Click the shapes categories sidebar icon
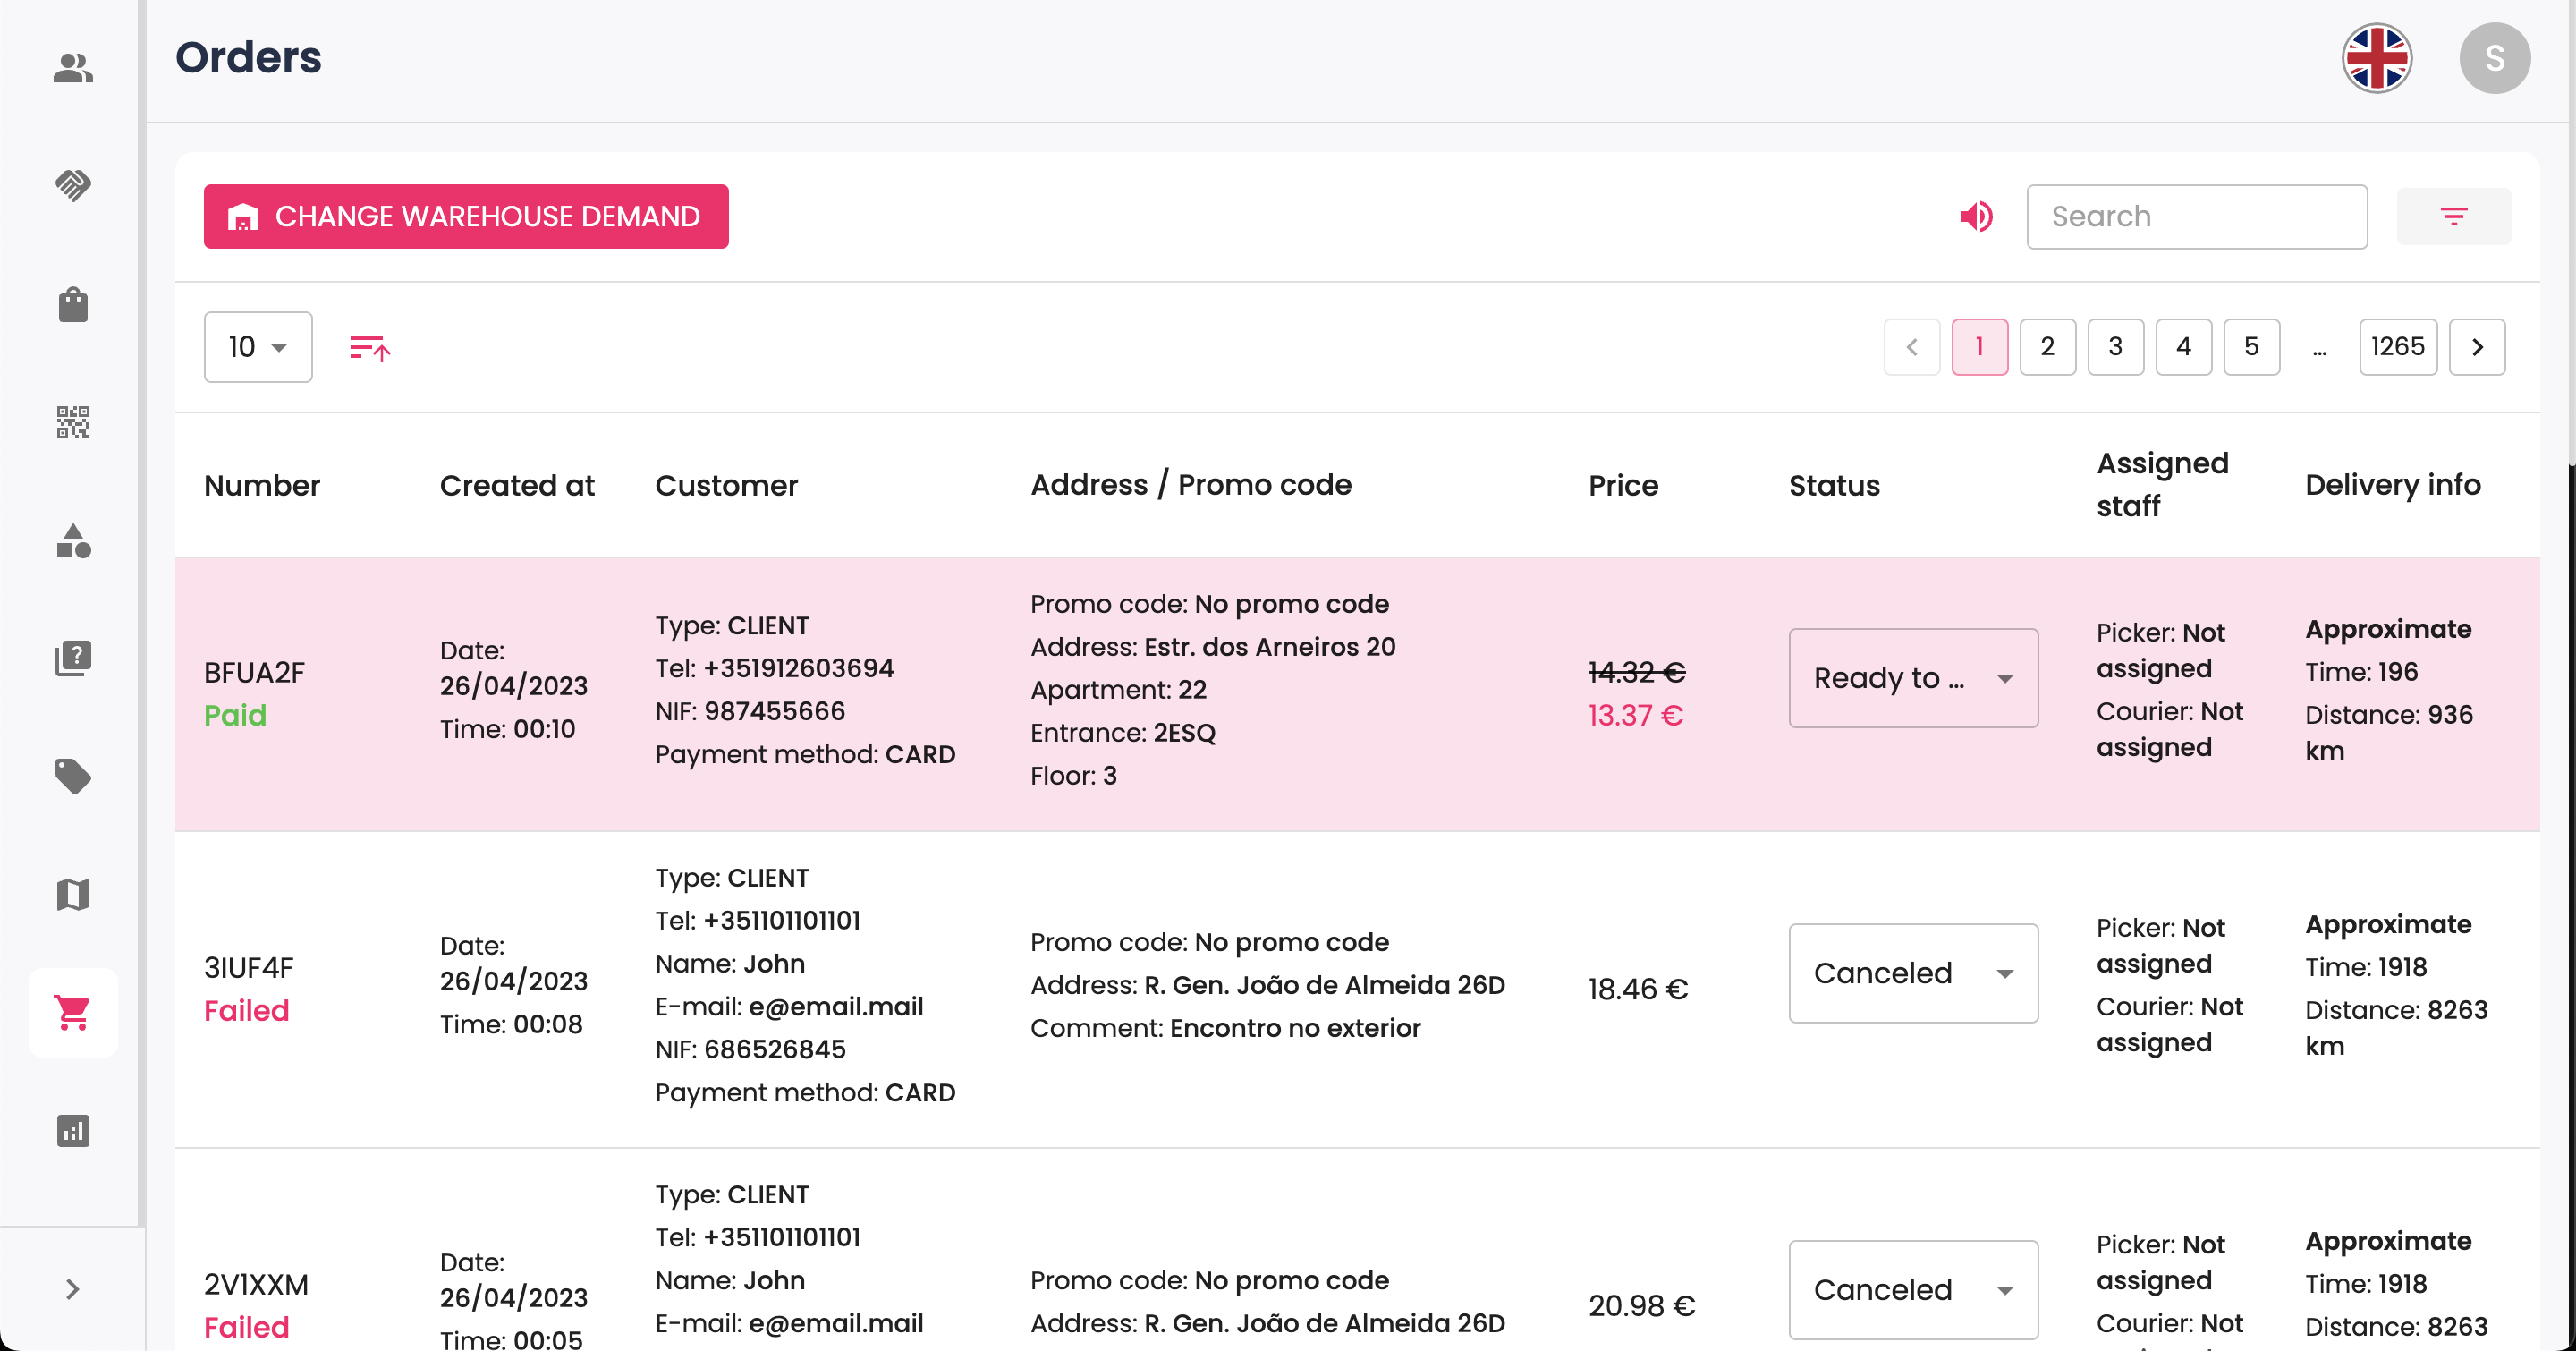 (73, 541)
